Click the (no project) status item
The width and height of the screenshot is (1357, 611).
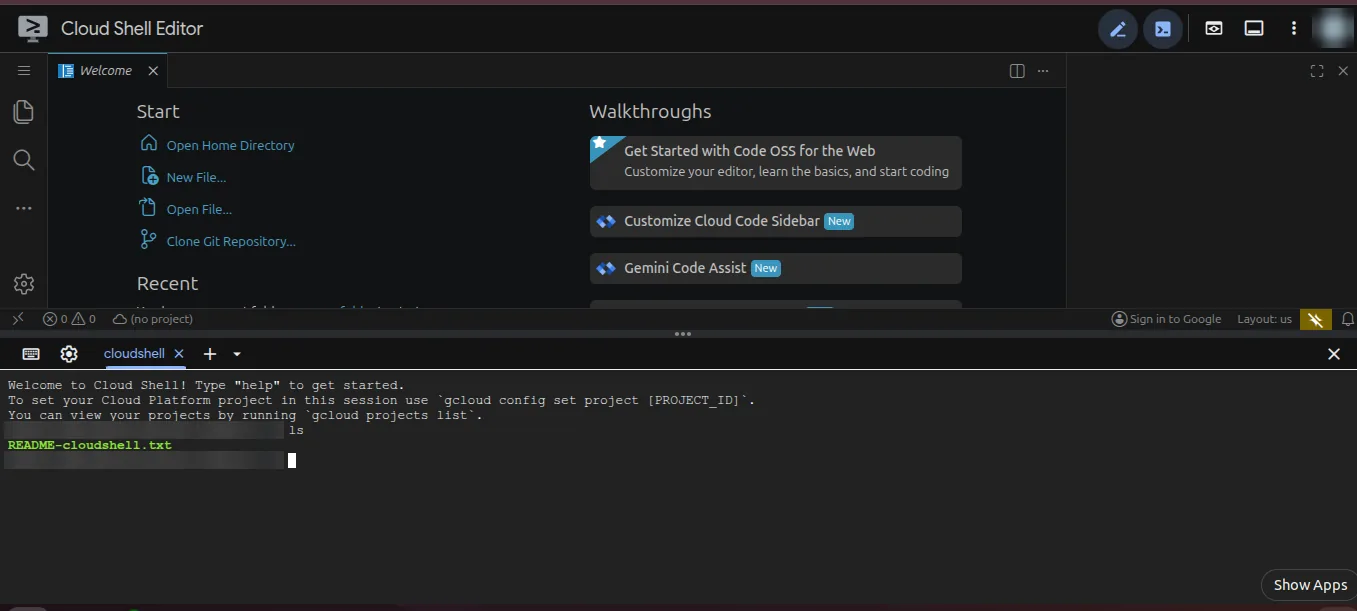[x=153, y=319]
